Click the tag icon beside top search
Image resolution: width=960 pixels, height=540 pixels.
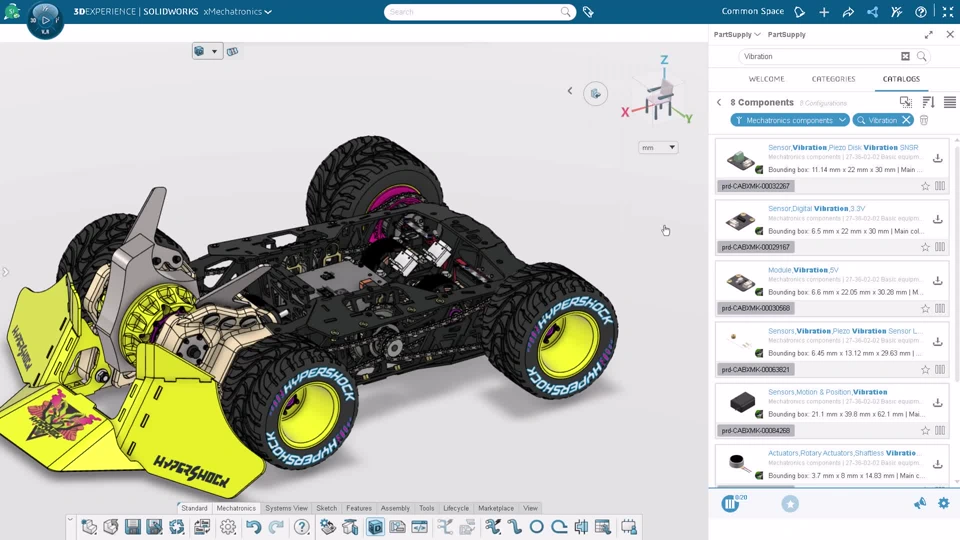point(588,12)
